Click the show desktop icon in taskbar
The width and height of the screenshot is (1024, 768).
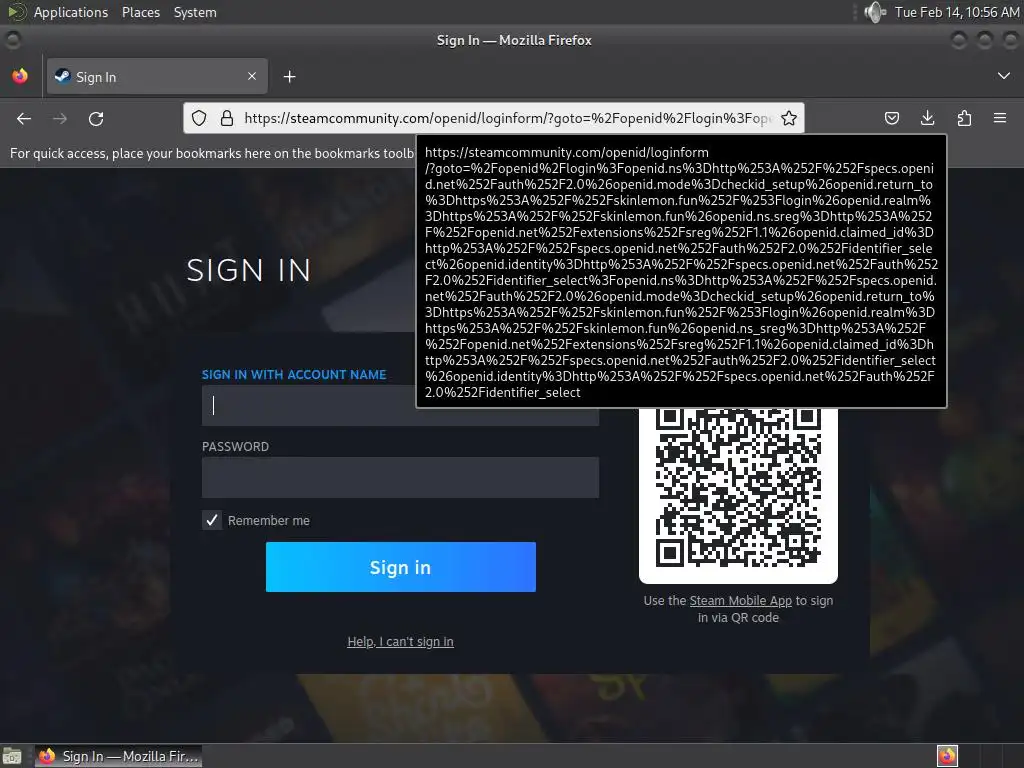click(12, 756)
